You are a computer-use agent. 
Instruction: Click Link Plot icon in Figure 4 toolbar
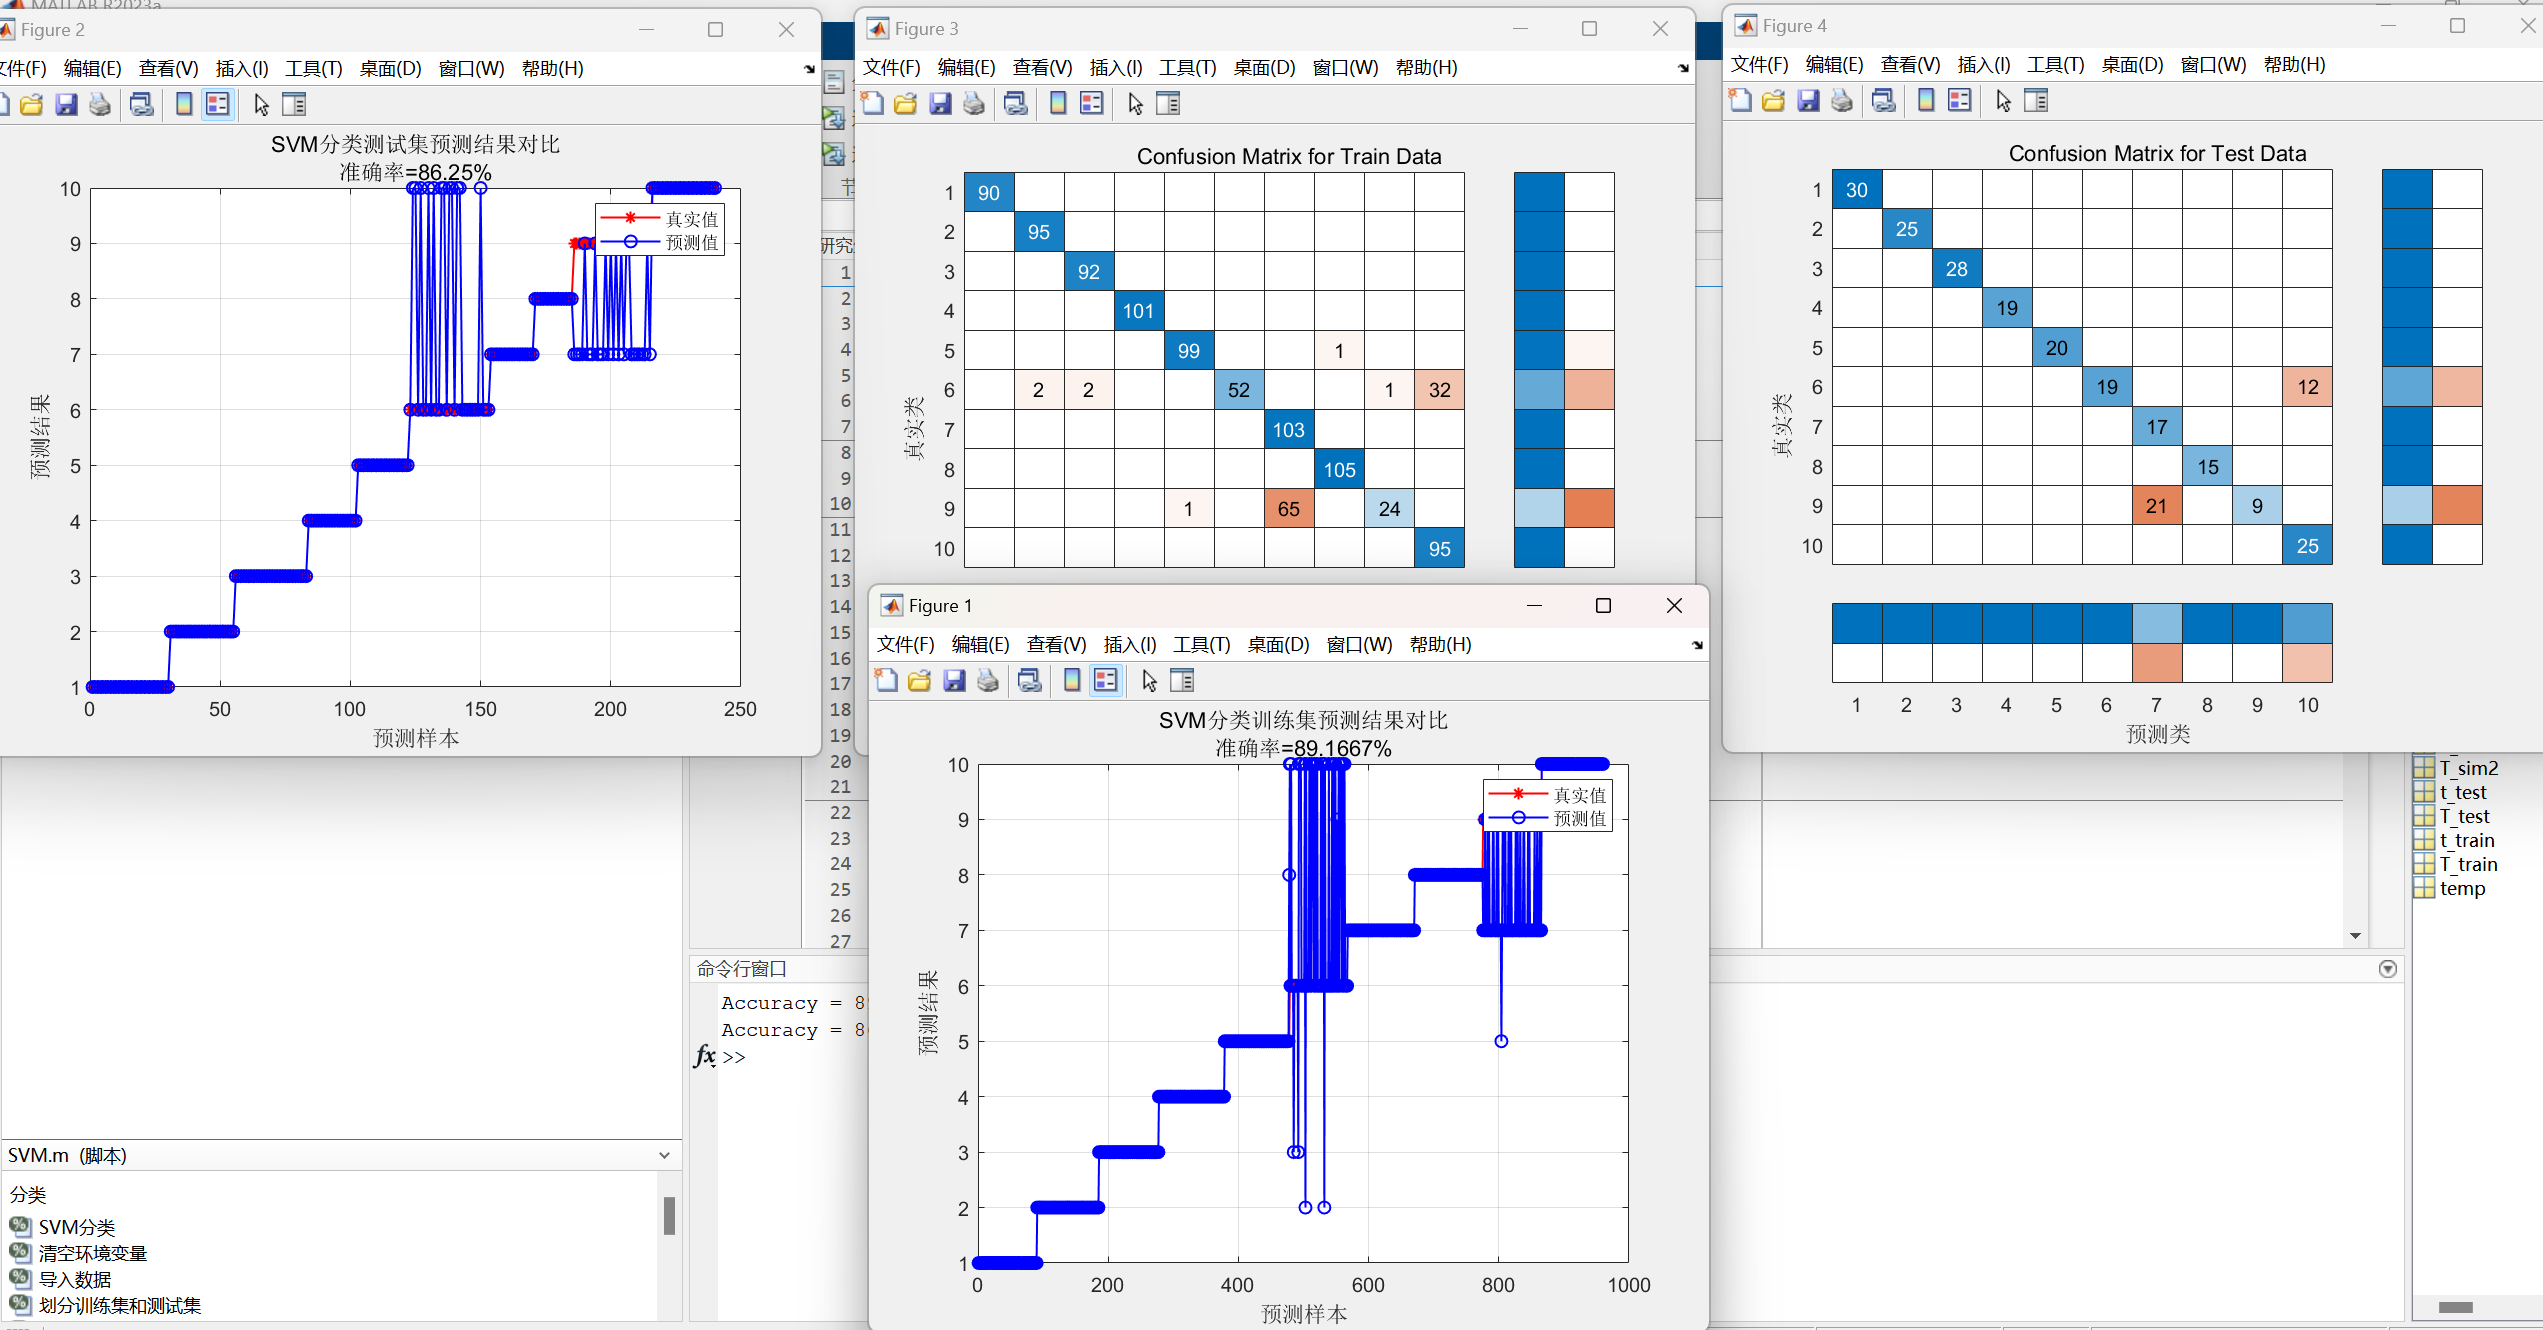click(1884, 101)
